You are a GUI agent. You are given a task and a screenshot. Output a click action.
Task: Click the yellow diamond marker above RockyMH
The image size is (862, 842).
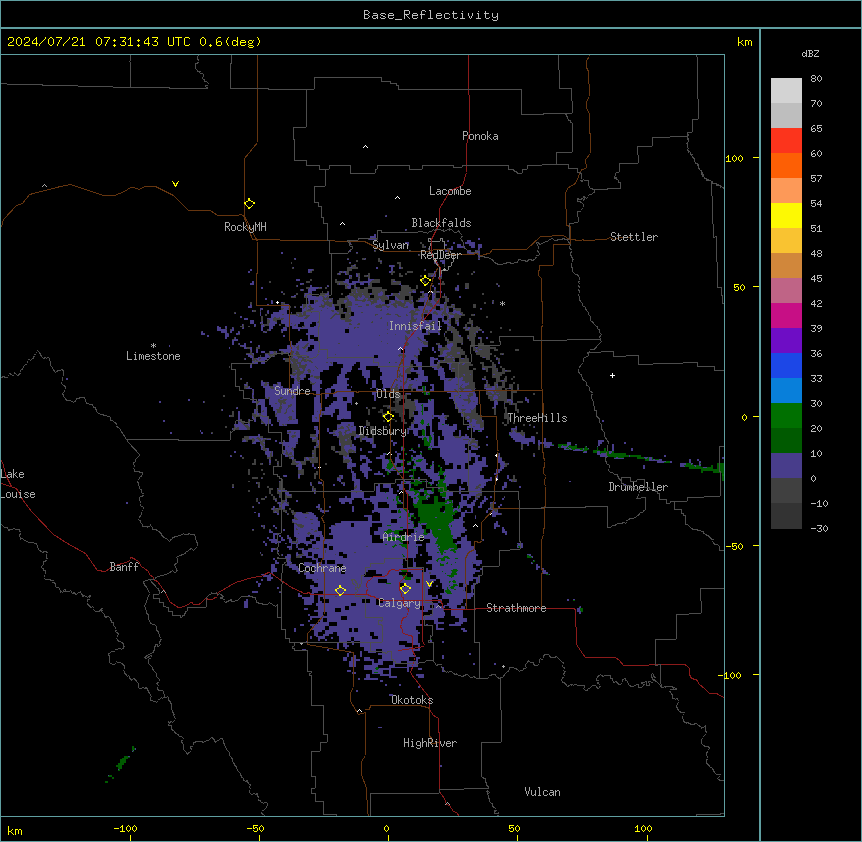pyautogui.click(x=249, y=204)
